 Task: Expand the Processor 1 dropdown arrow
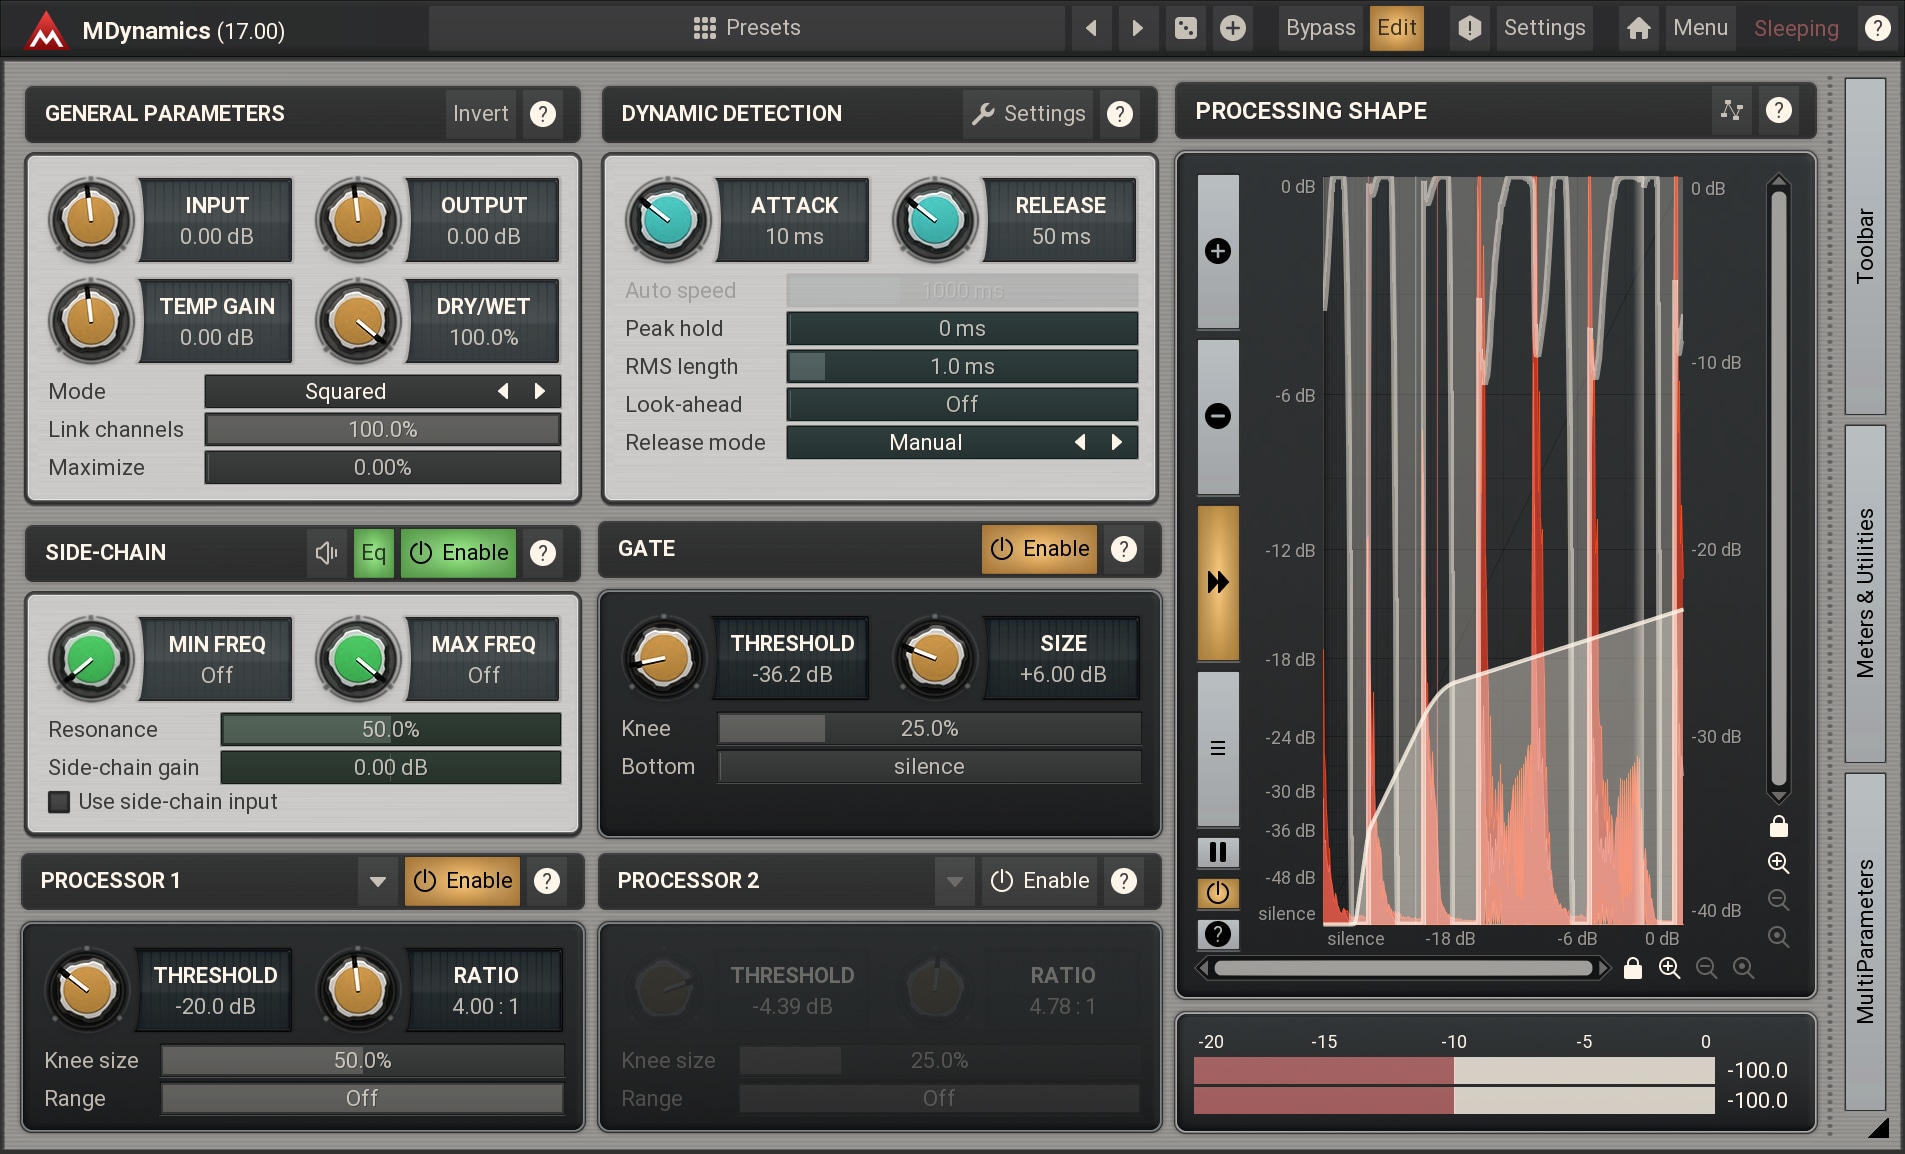[x=377, y=881]
